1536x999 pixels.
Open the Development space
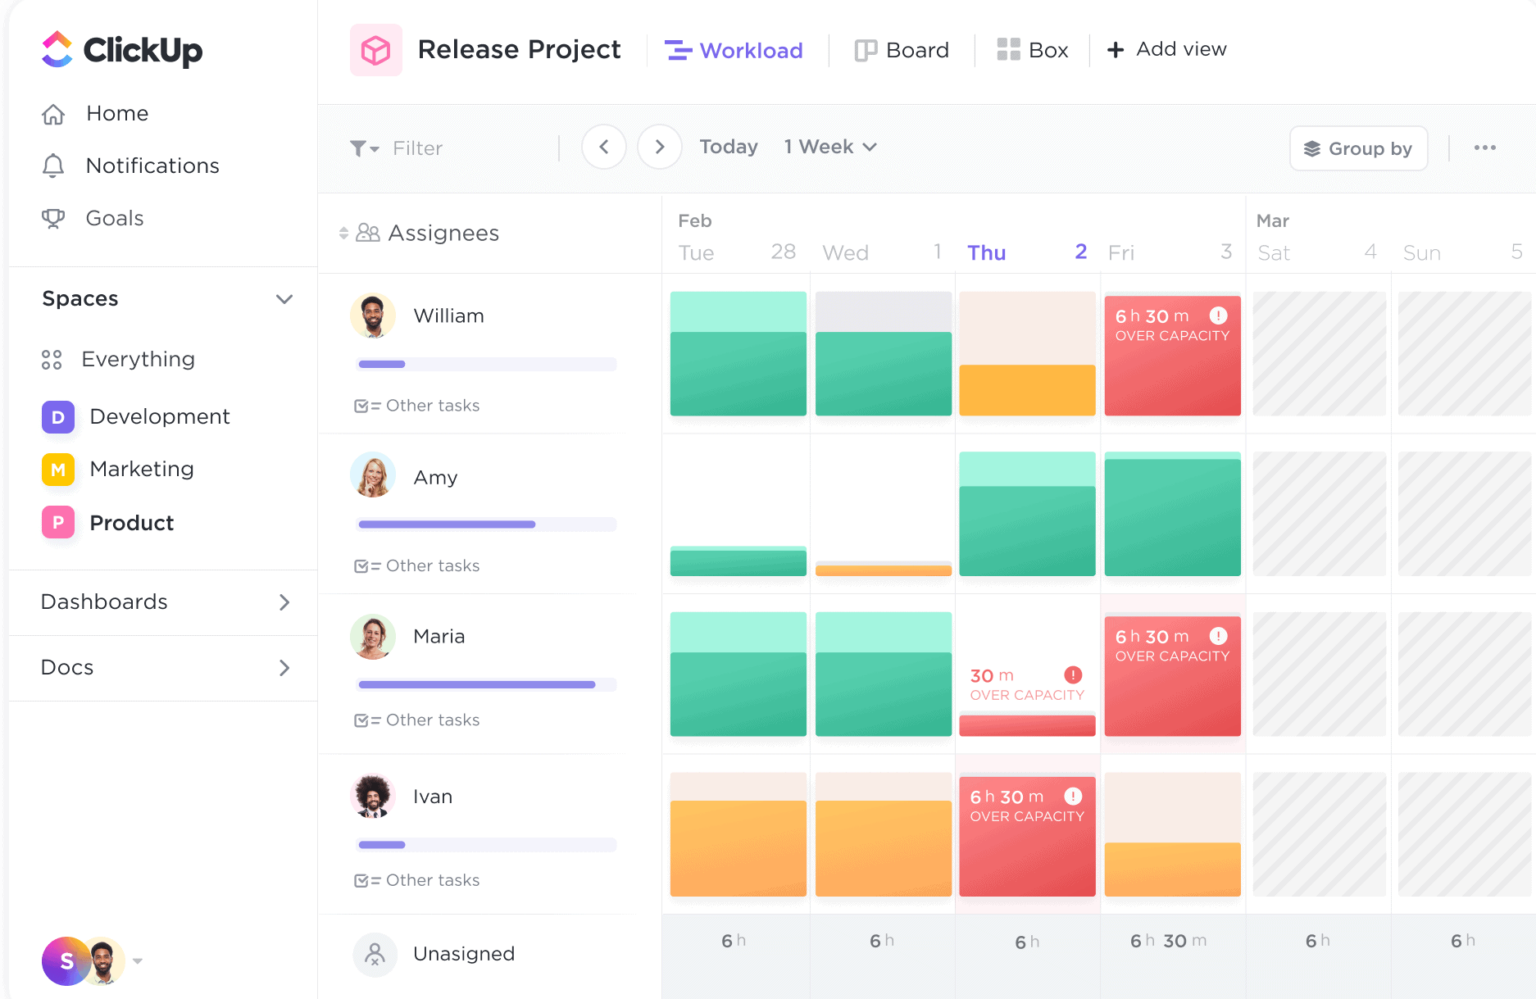point(159,416)
